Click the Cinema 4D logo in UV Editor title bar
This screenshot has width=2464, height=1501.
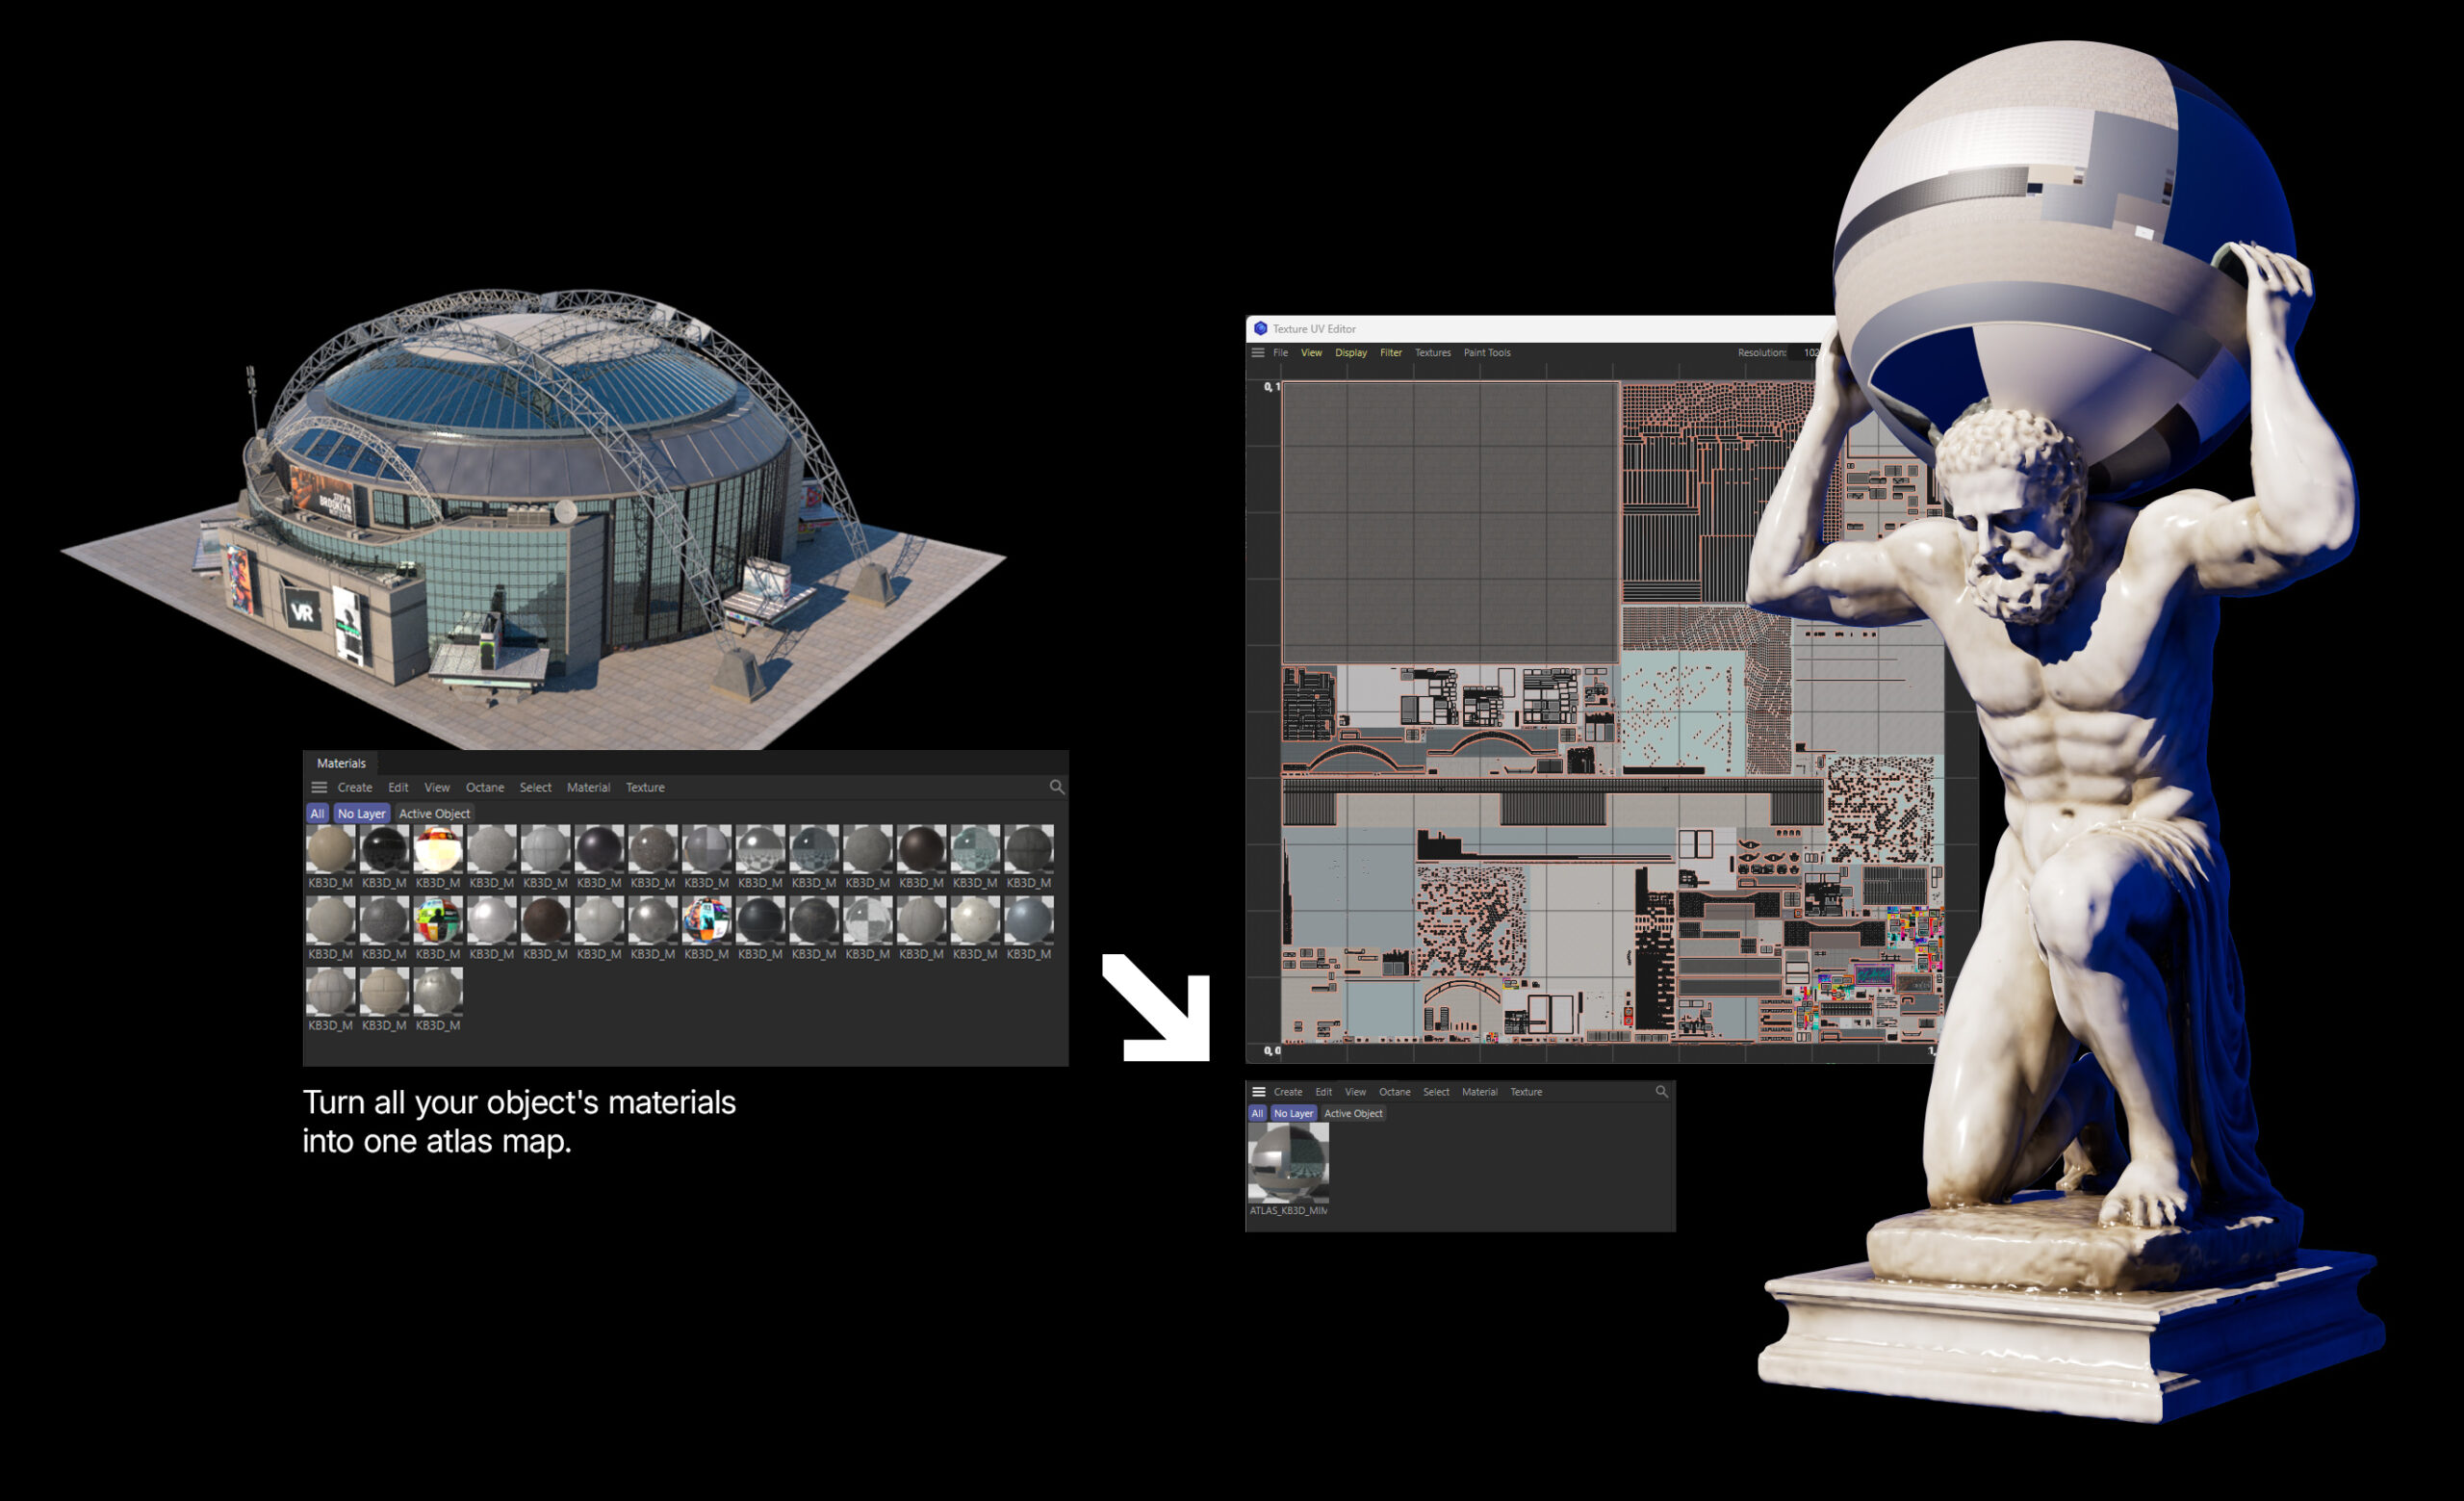pos(1260,328)
